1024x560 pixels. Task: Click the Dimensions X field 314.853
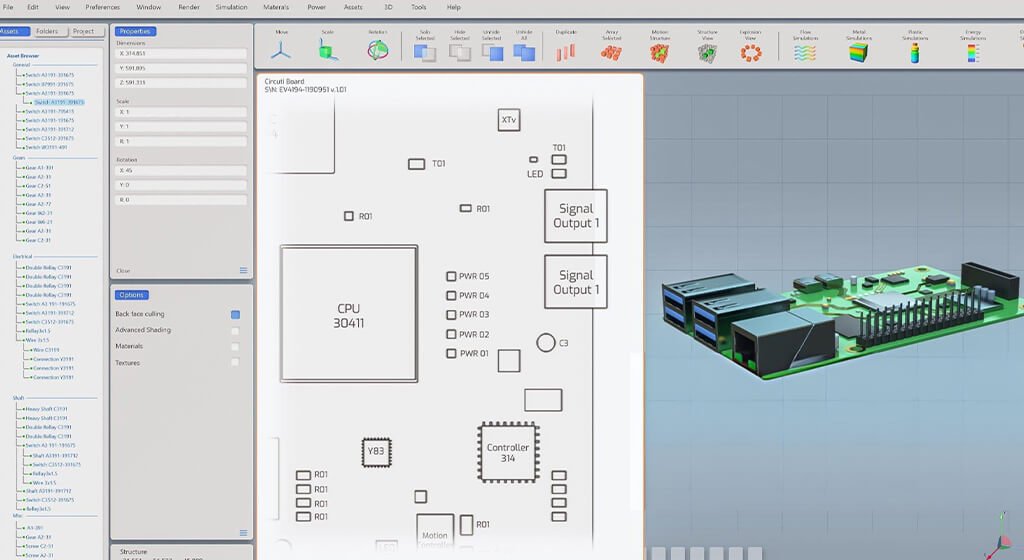click(181, 54)
